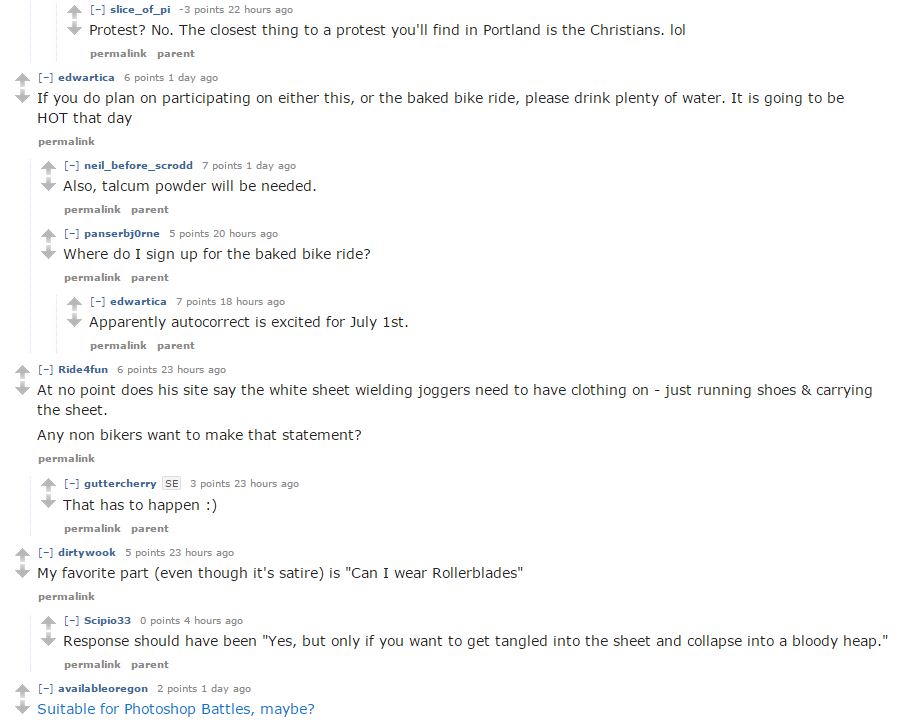Screen dimensions: 921x723
Task: Open neil_before_scrodd's user profile
Action: 138,166
